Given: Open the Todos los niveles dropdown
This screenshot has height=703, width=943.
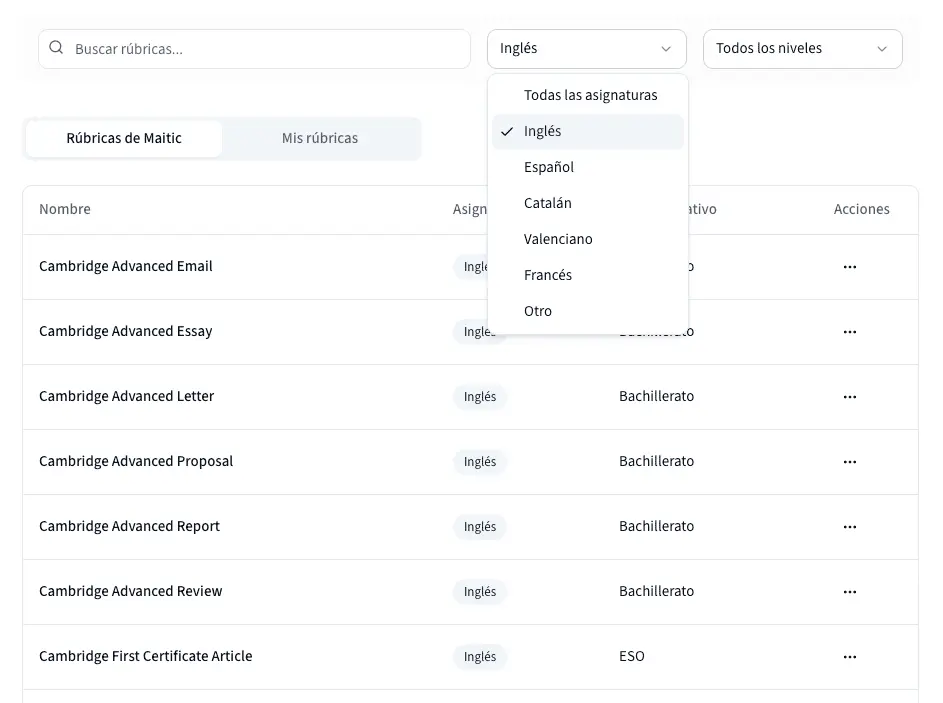Looking at the screenshot, I should coord(802,49).
